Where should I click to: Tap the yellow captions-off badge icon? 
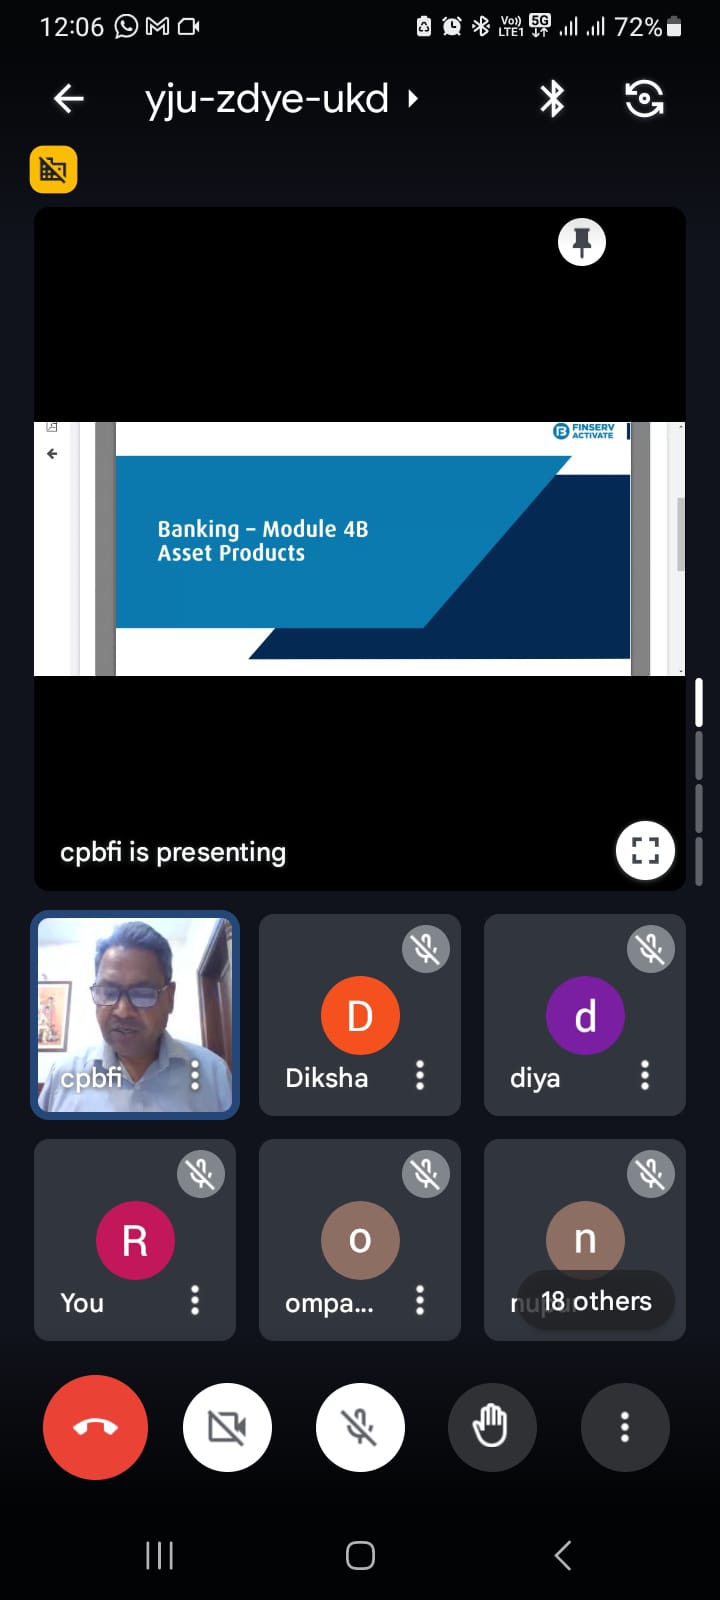click(x=54, y=170)
